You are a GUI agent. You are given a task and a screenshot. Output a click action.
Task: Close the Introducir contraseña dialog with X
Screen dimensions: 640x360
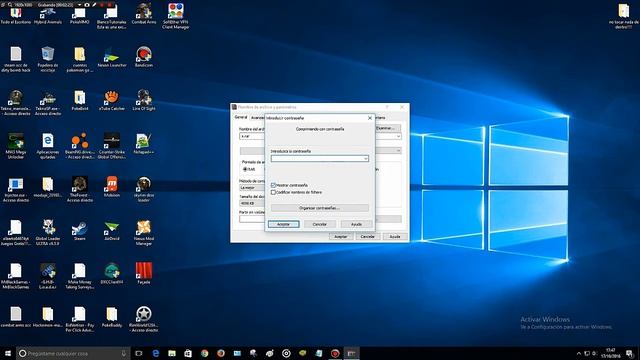[370, 118]
